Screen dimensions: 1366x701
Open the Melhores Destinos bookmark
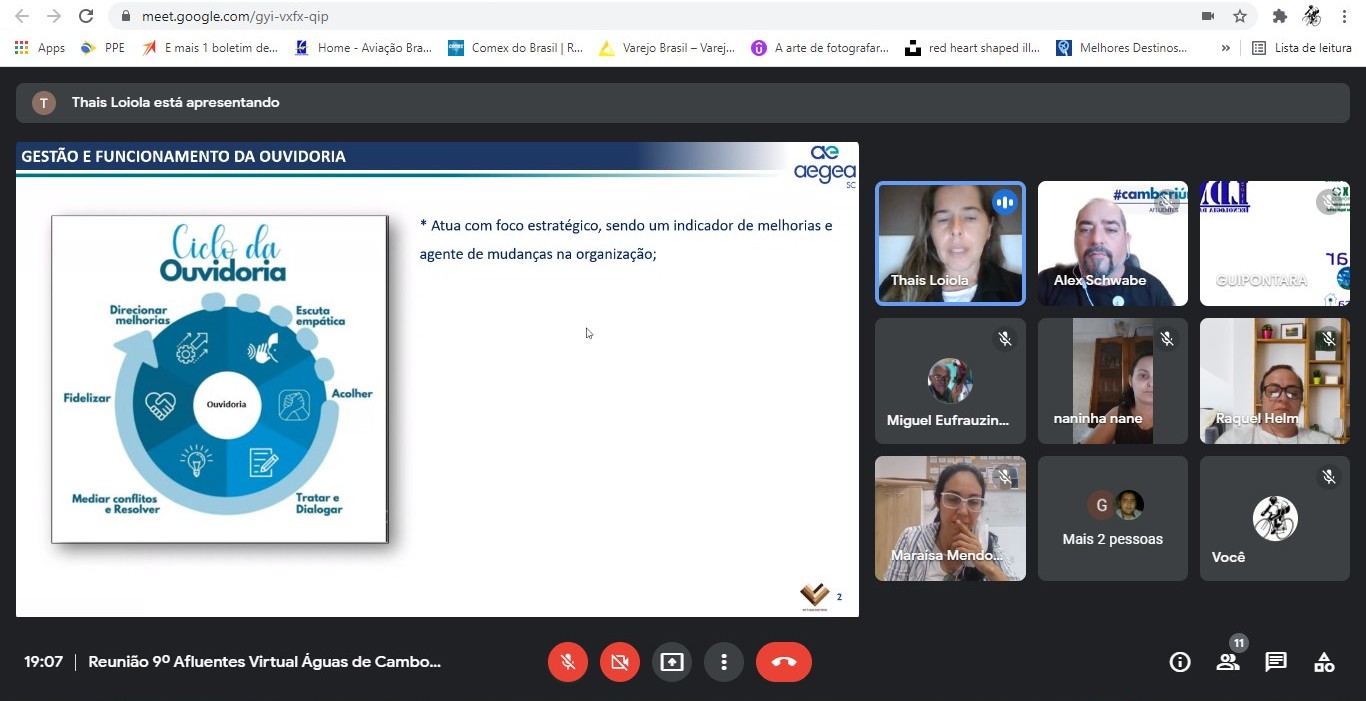click(x=1122, y=47)
